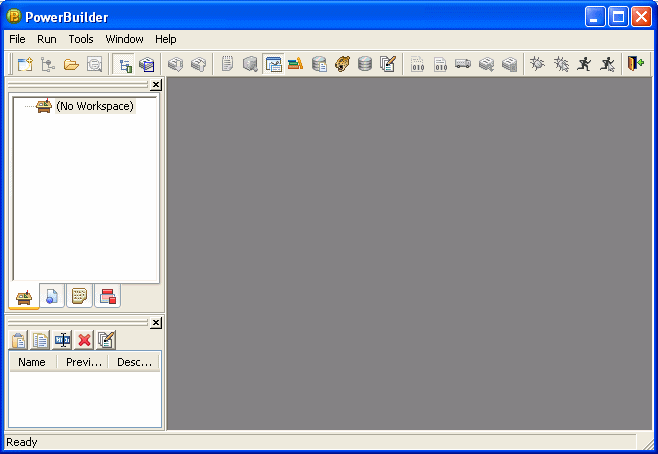Click the Preview magnifier toolbar icon
This screenshot has width=658, height=454.
coord(94,64)
